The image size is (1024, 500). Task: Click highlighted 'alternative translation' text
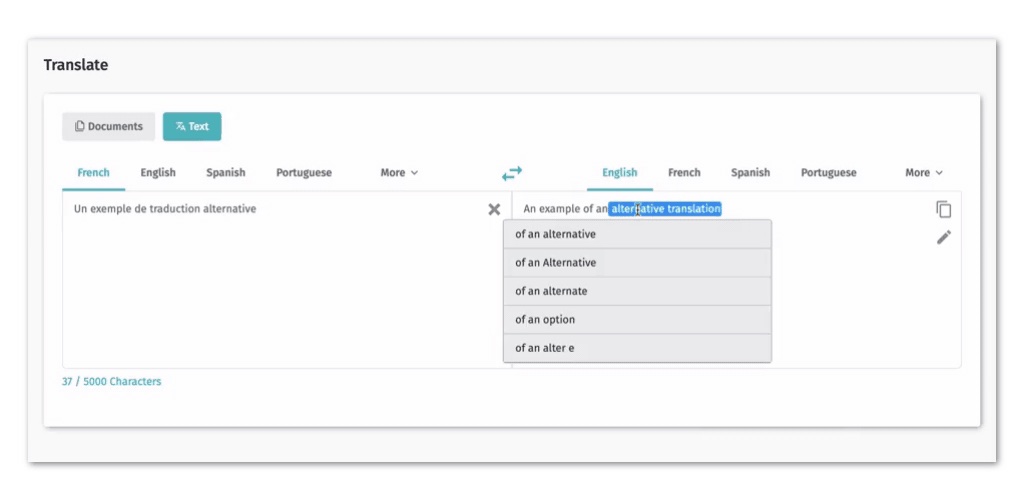(665, 209)
